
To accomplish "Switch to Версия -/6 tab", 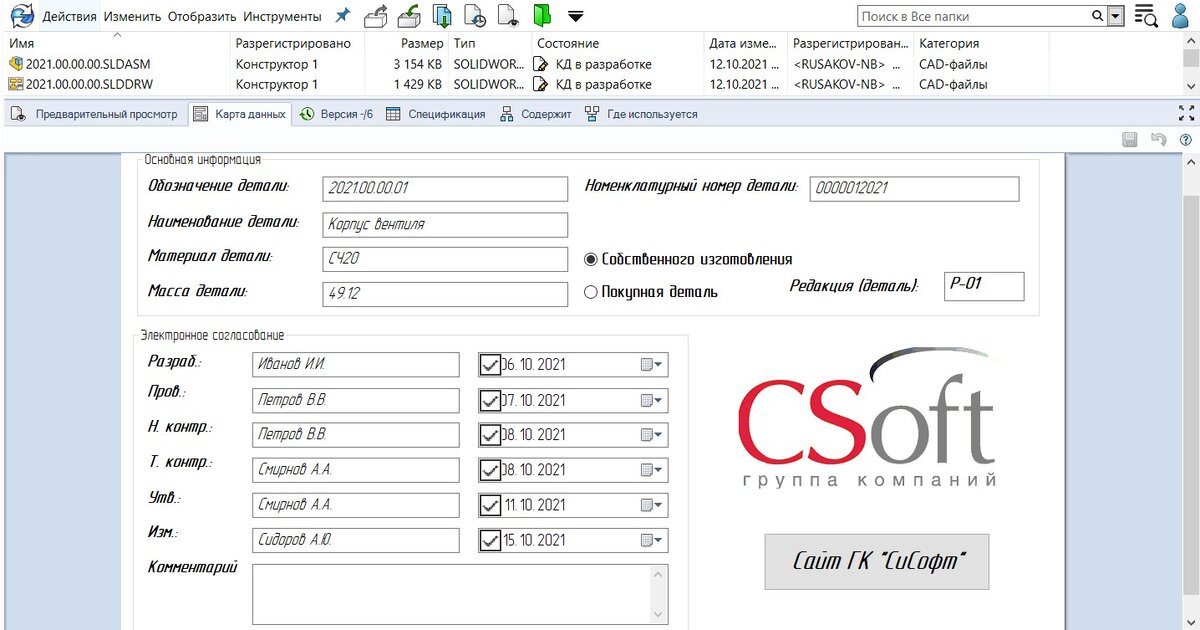I will pos(336,114).
